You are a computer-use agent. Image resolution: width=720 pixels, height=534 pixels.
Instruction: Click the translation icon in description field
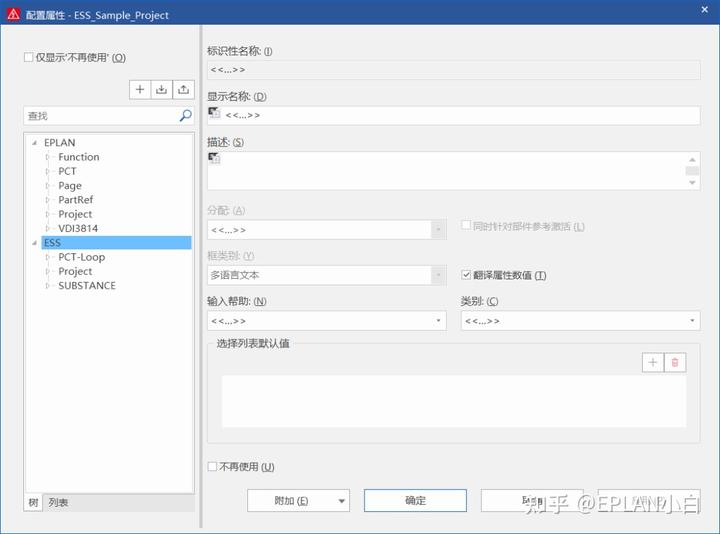click(214, 158)
